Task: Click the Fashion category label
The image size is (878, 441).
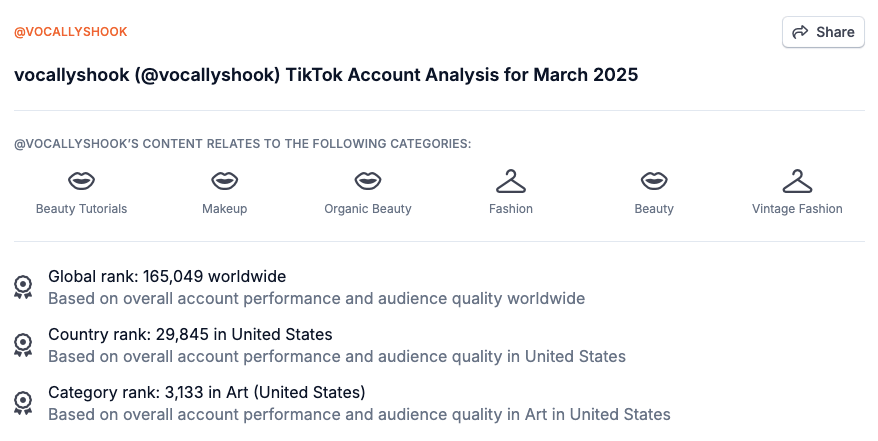Action: pos(511,209)
